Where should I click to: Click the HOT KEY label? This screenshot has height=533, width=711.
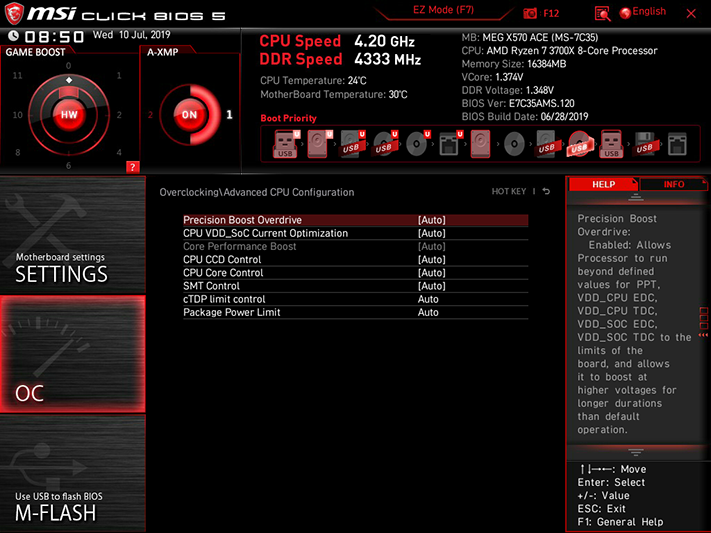pos(509,191)
